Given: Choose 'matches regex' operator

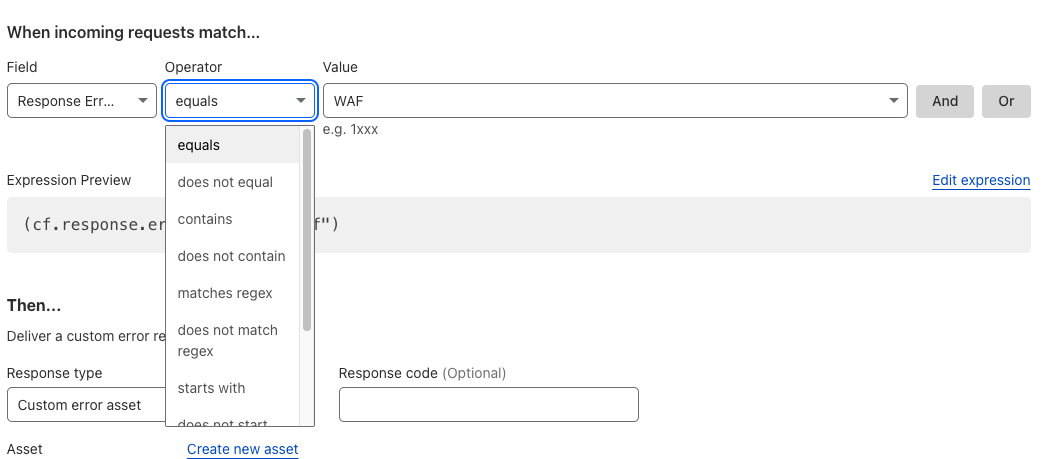Looking at the screenshot, I should (225, 293).
